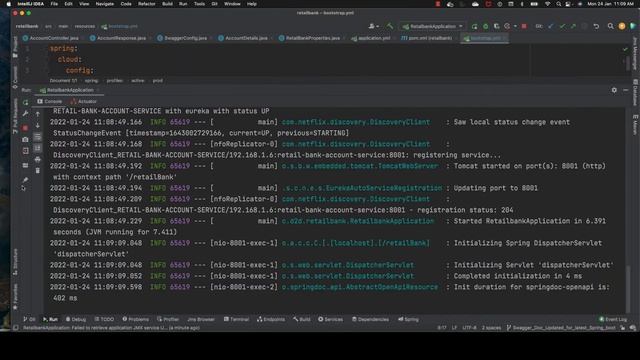Screen dimensions: 640x360
Task: Click the Git branch name in status bar
Action: [x=561, y=328]
